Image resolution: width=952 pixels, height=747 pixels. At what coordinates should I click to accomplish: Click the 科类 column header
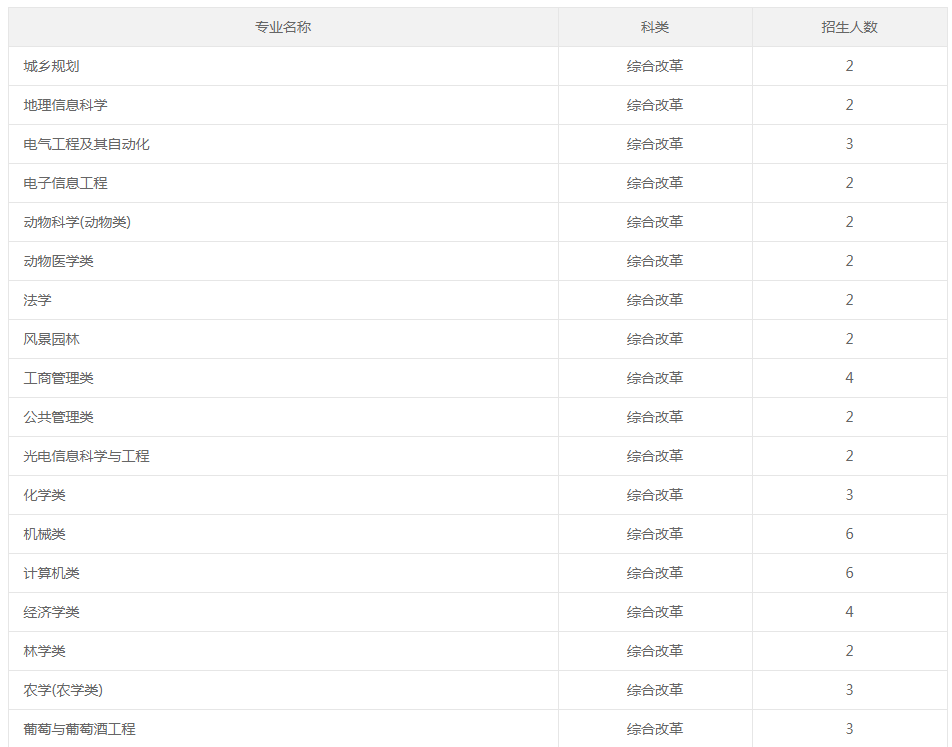[654, 27]
